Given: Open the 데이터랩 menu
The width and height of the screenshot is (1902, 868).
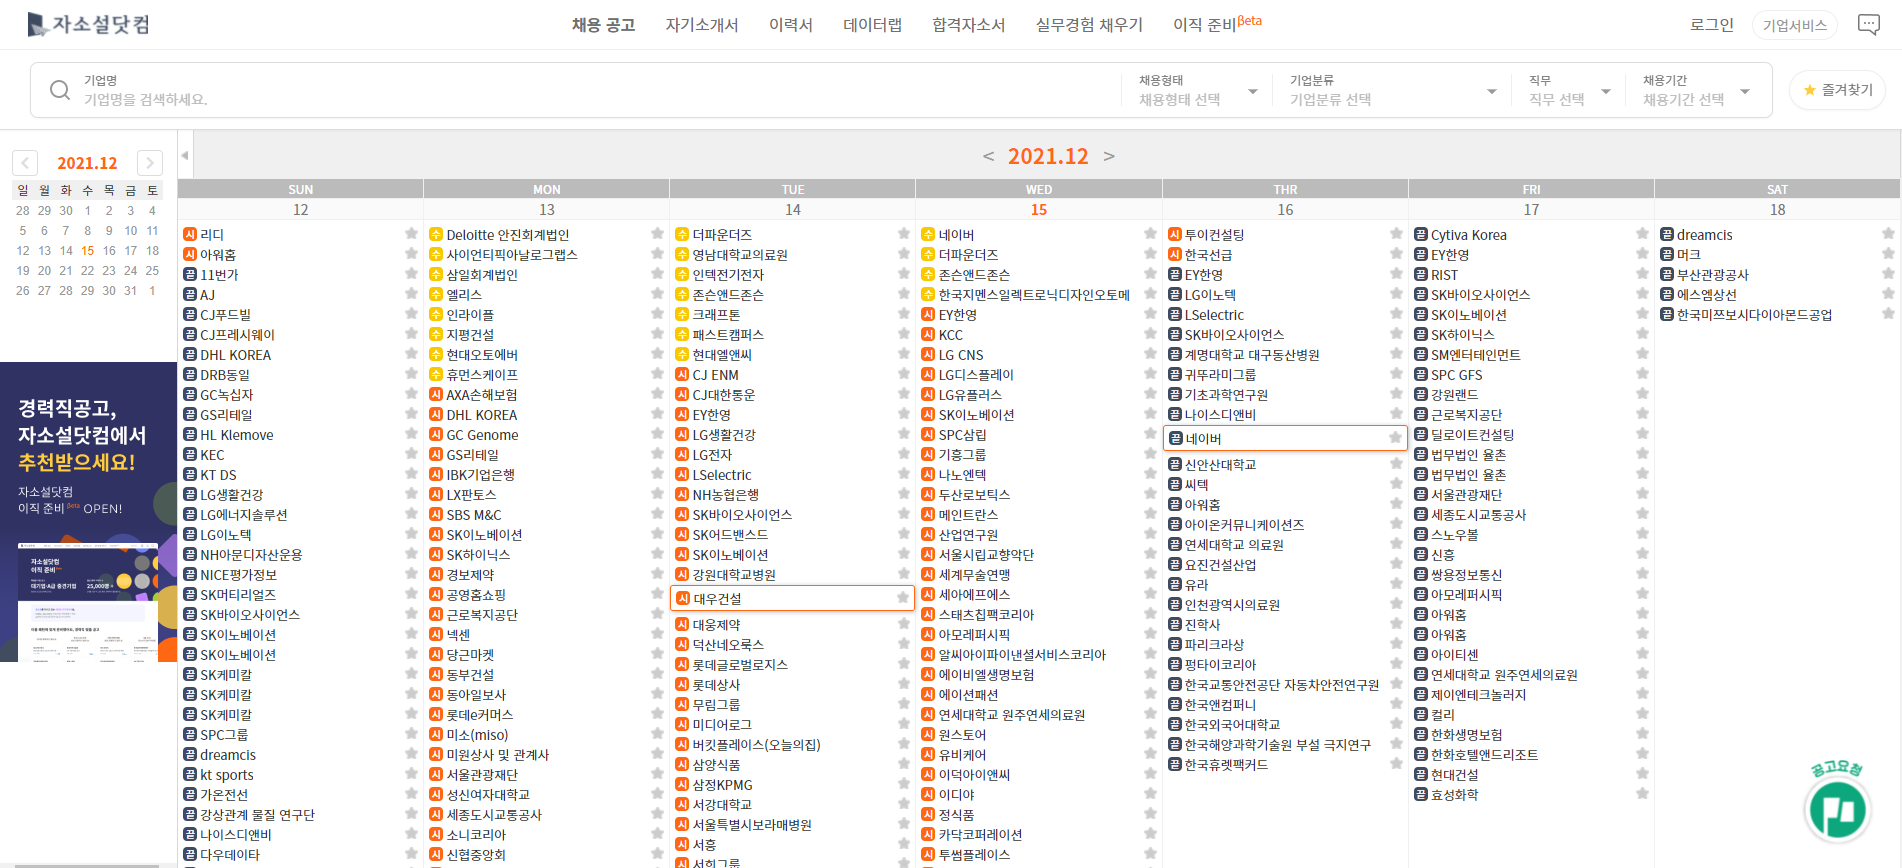Looking at the screenshot, I should pos(873,25).
